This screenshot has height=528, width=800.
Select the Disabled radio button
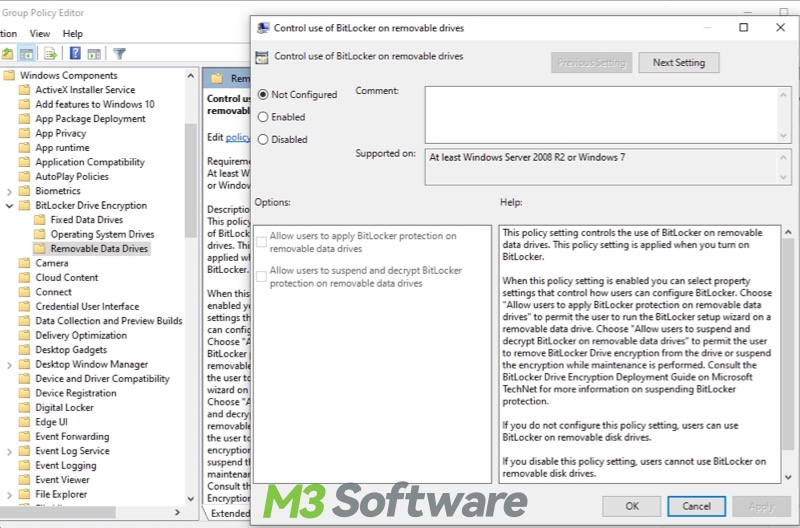[x=263, y=139]
